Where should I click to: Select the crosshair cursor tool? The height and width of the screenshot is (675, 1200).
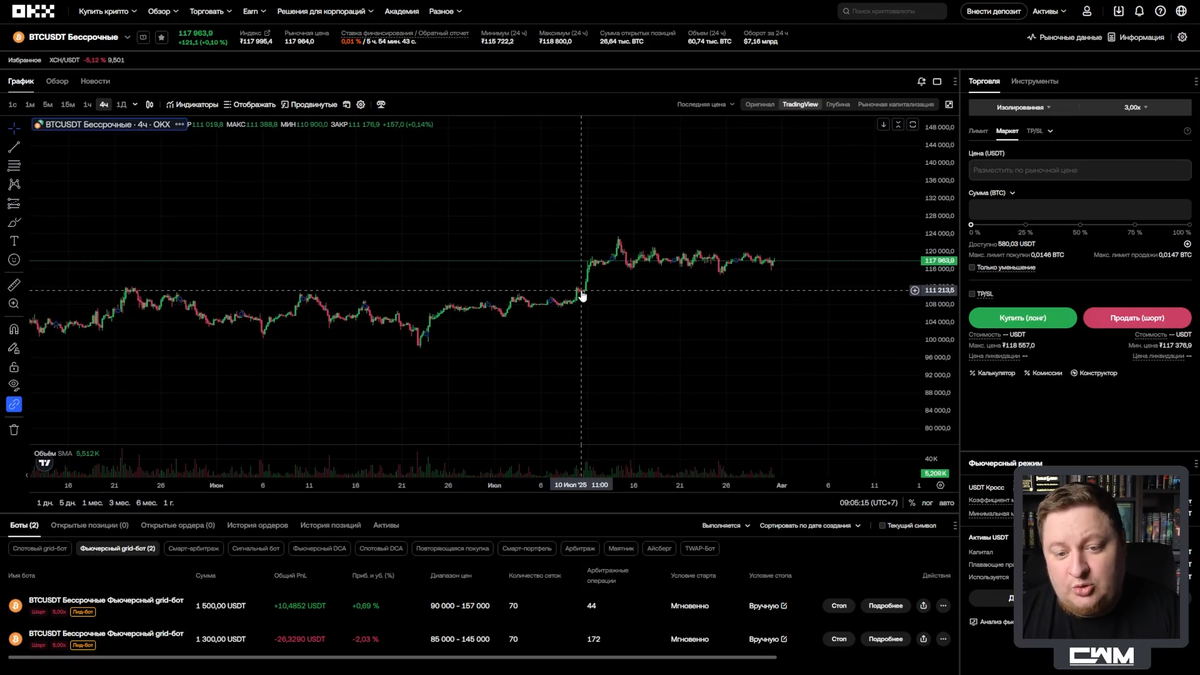click(x=14, y=128)
